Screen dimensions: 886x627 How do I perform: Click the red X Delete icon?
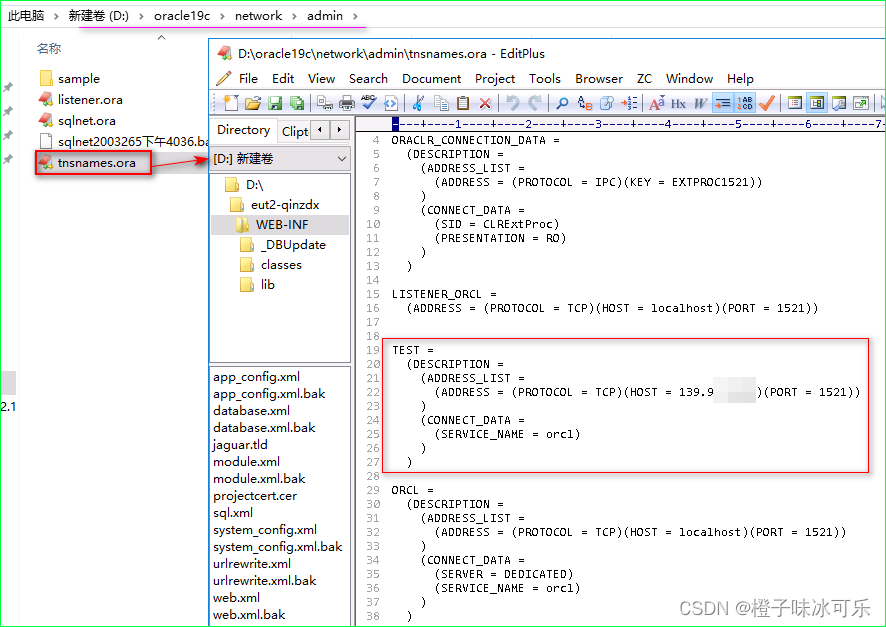tap(485, 103)
